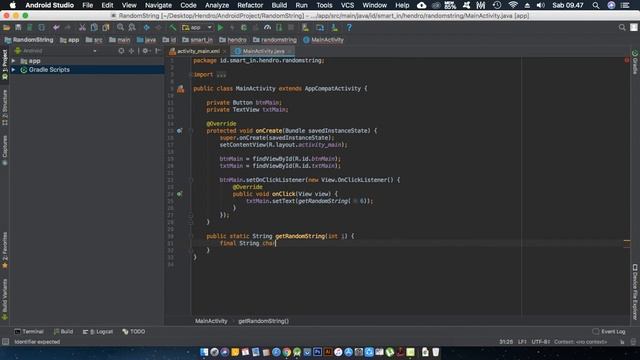Click the Collapse All icon in Project panel
The height and width of the screenshot is (360, 640).
tap(131, 51)
